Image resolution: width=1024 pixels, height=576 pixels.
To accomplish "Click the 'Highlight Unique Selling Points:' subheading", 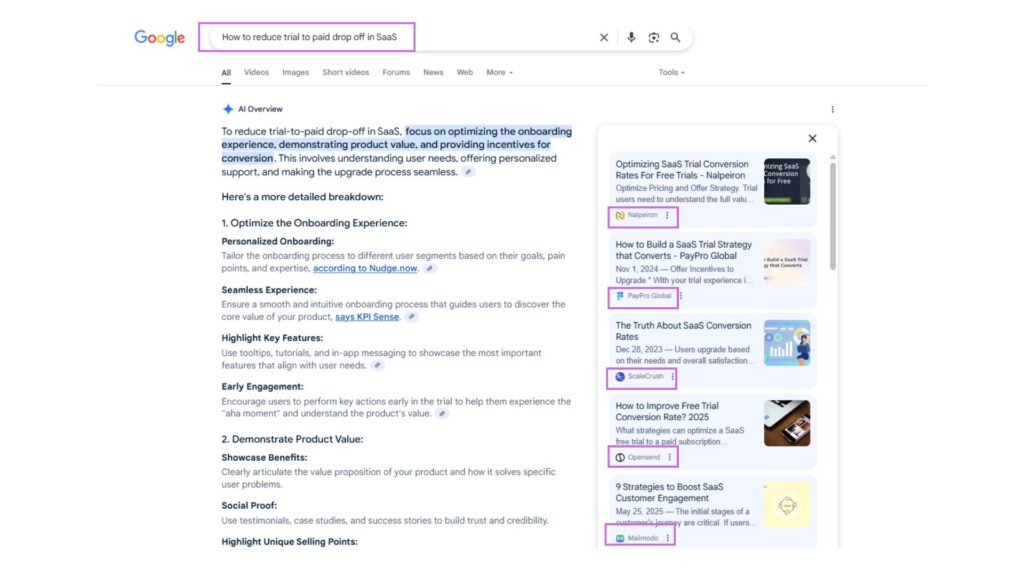I will pos(289,541).
